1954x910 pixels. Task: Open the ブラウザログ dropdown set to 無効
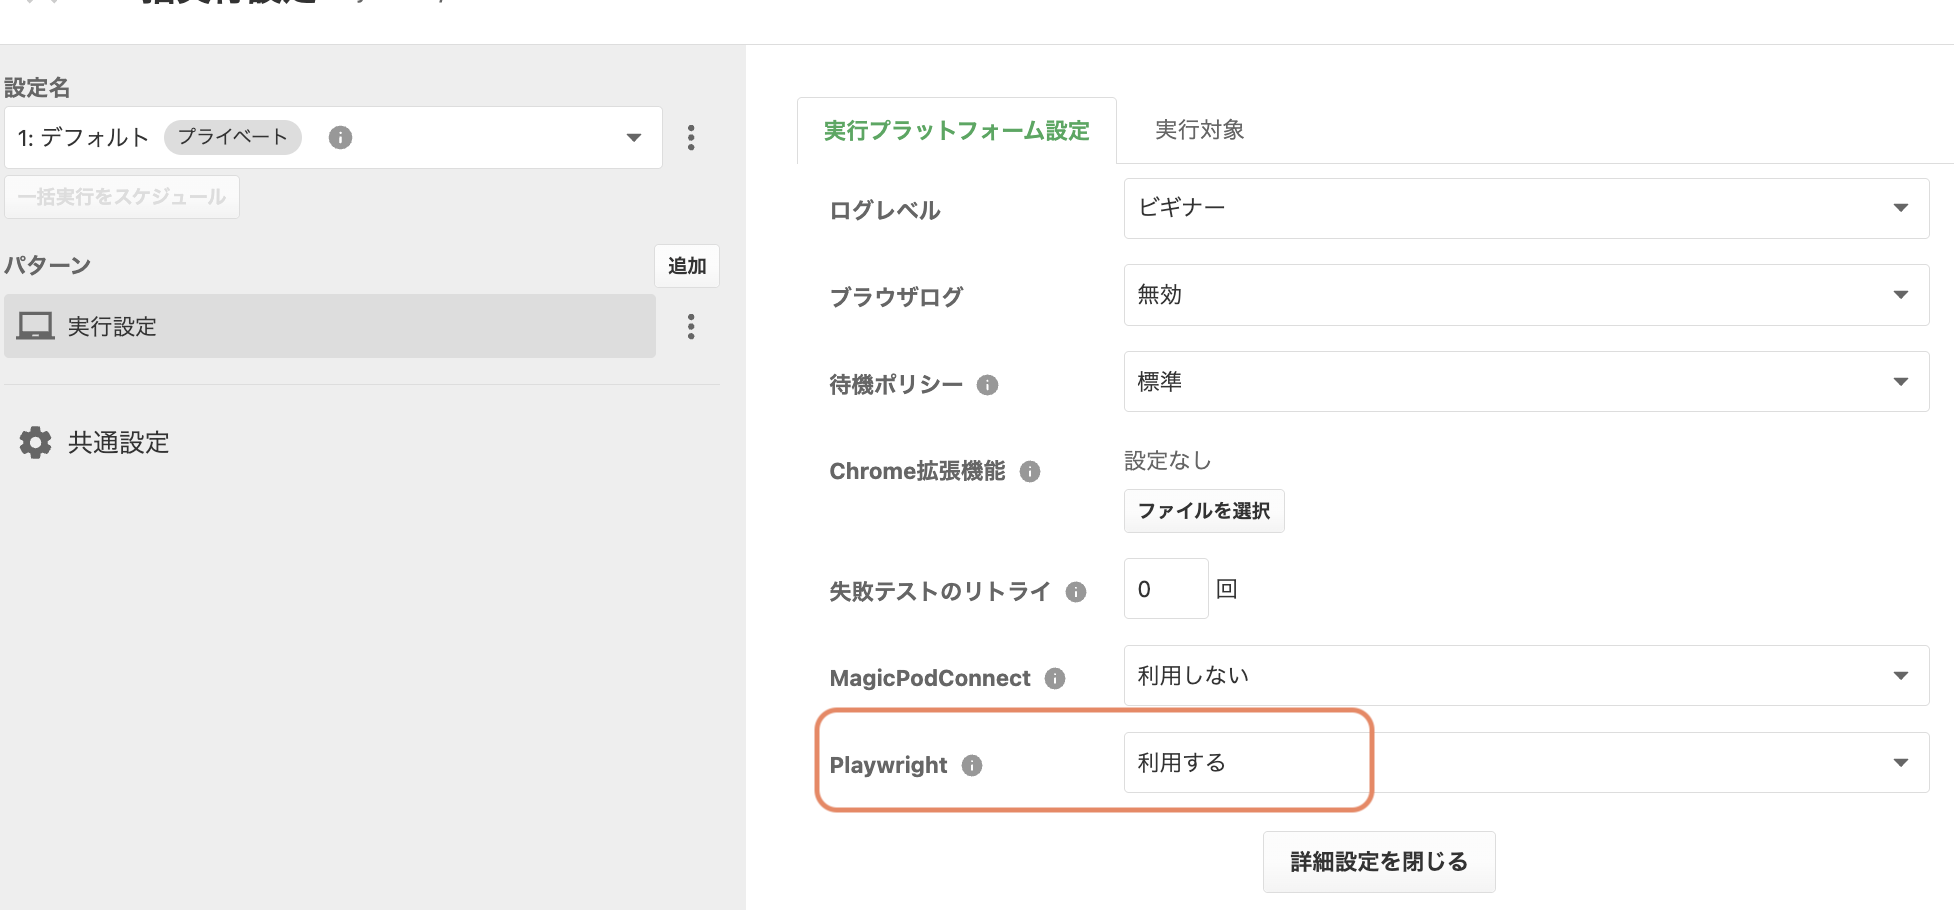(1526, 295)
